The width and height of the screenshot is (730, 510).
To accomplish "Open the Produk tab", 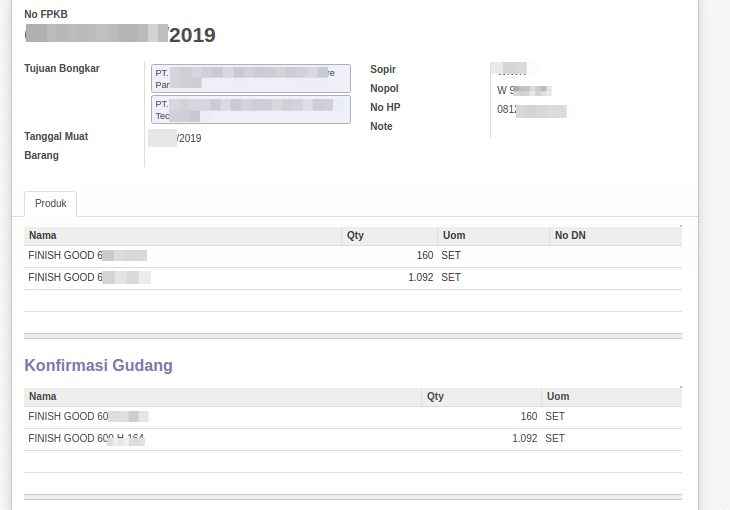I will (50, 203).
